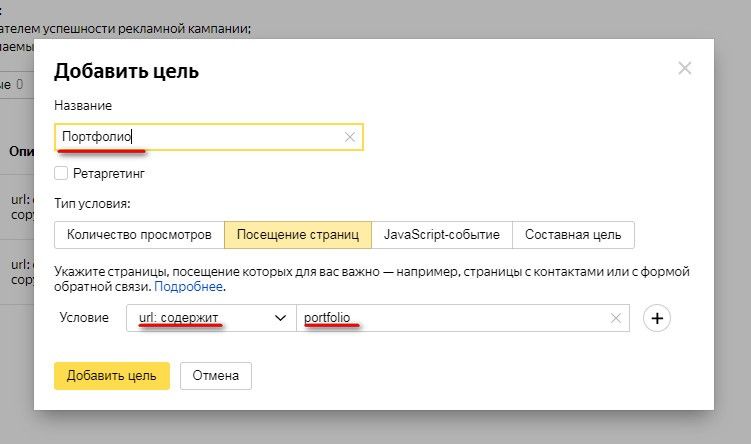Close the Добавить цель dialog
The width and height of the screenshot is (751, 444).
click(684, 68)
